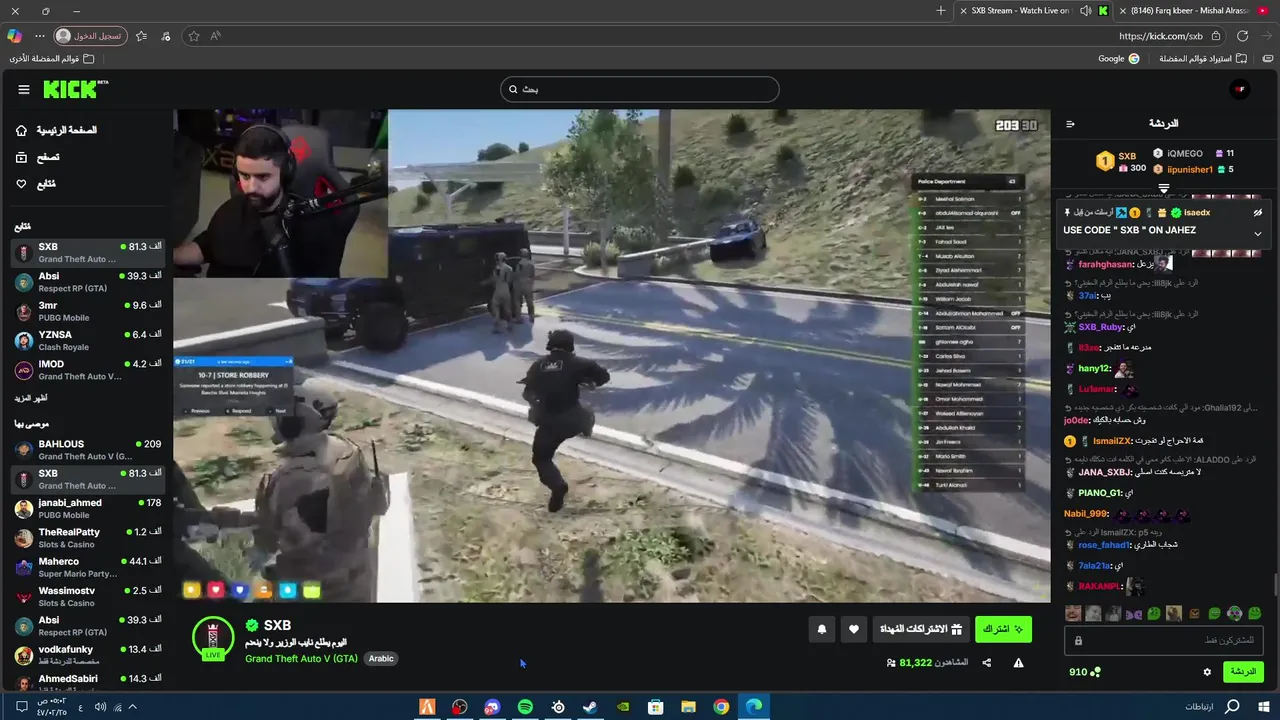This screenshot has height=720, width=1280.
Task: Report stream via warning triangle icon
Action: point(1018,662)
